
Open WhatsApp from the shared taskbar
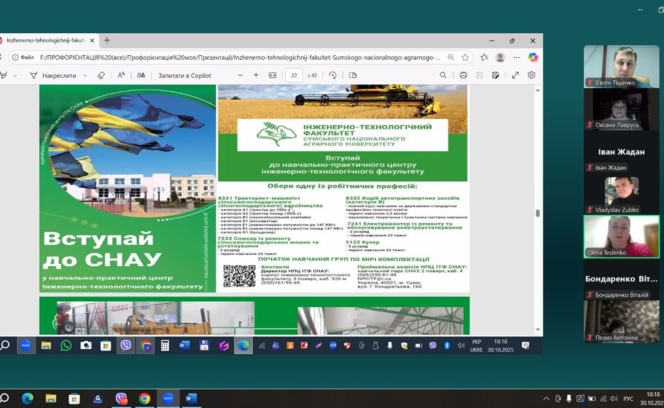[x=66, y=345]
